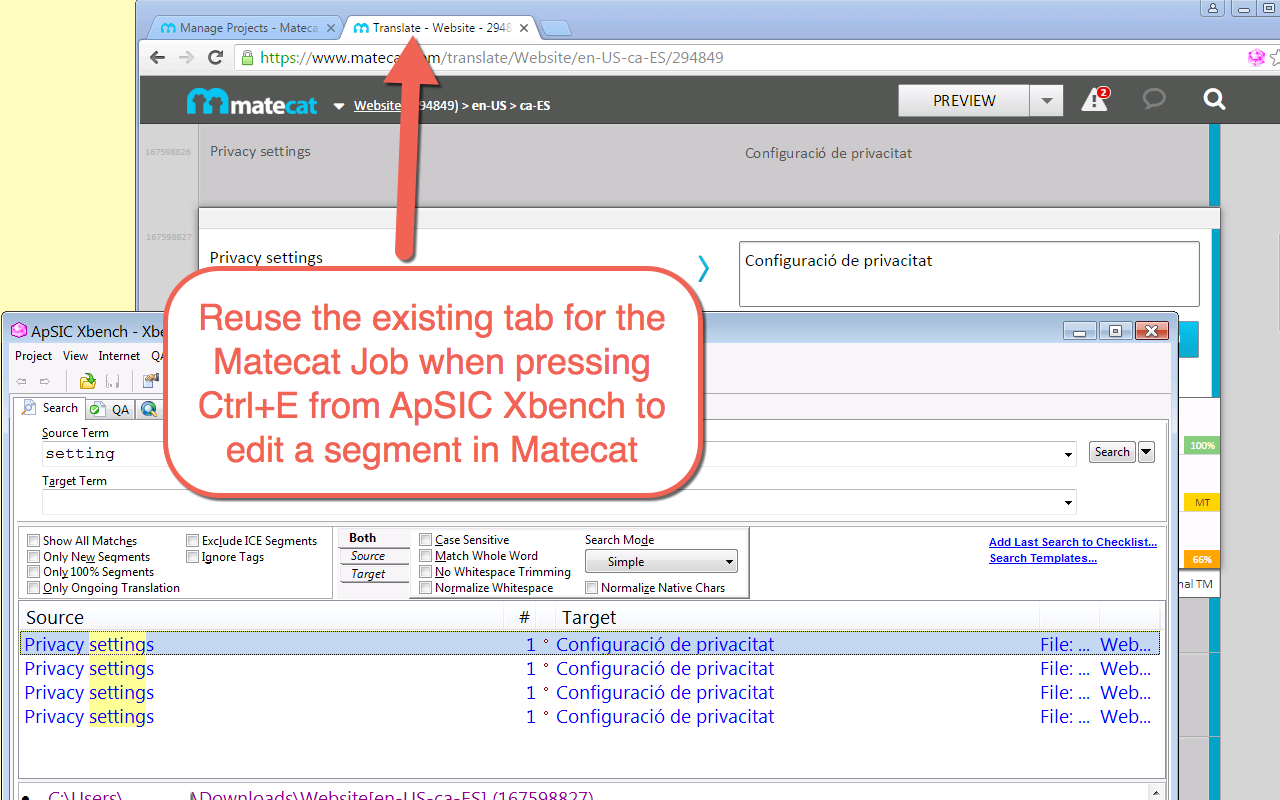1280x800 pixels.
Task: Open the Xbench Project menu
Action: [34, 356]
